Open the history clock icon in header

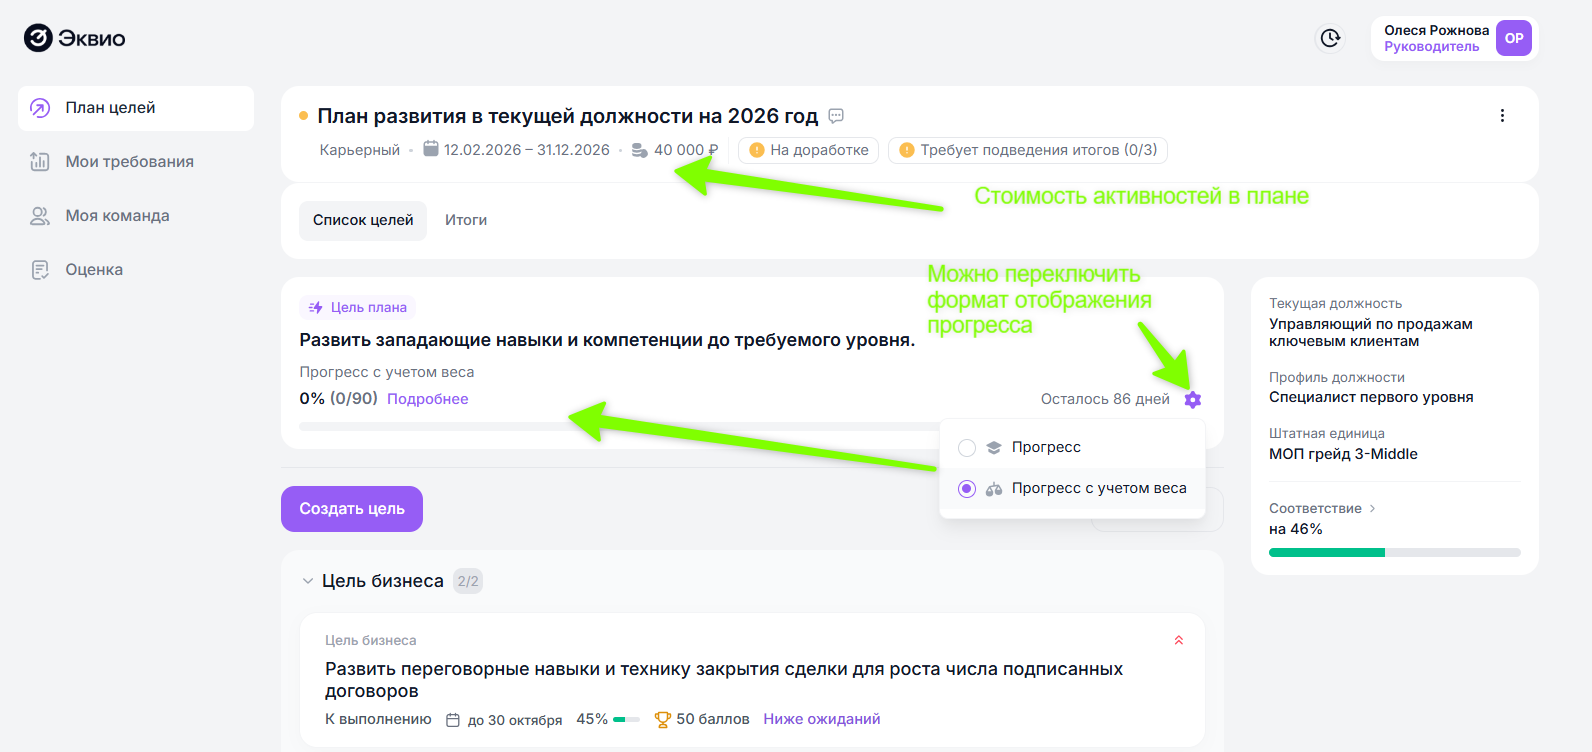coord(1330,38)
